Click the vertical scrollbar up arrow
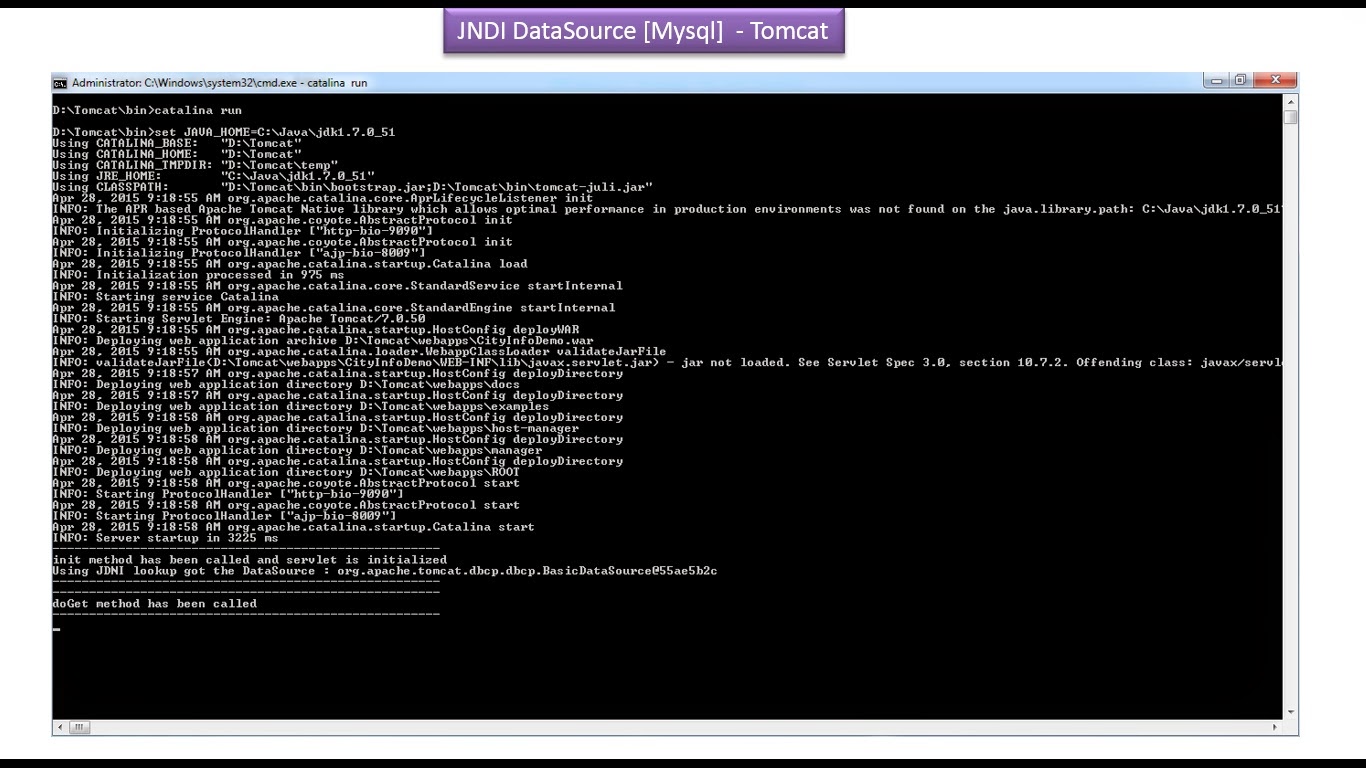Viewport: 1366px width, 768px height. (x=1291, y=102)
